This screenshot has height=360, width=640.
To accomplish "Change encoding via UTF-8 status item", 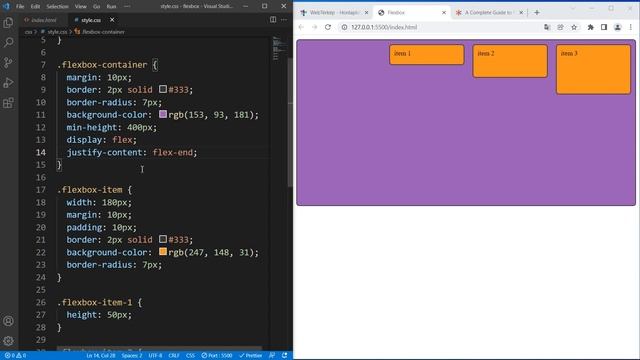I will point(155,356).
